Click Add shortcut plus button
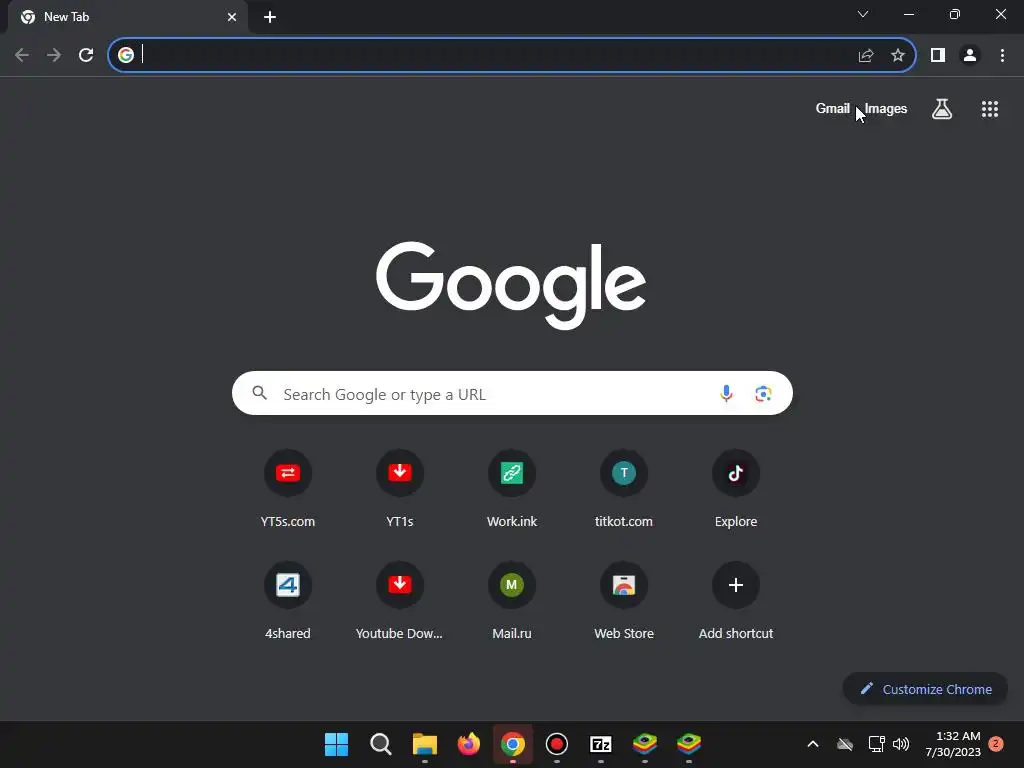 pyautogui.click(x=736, y=584)
